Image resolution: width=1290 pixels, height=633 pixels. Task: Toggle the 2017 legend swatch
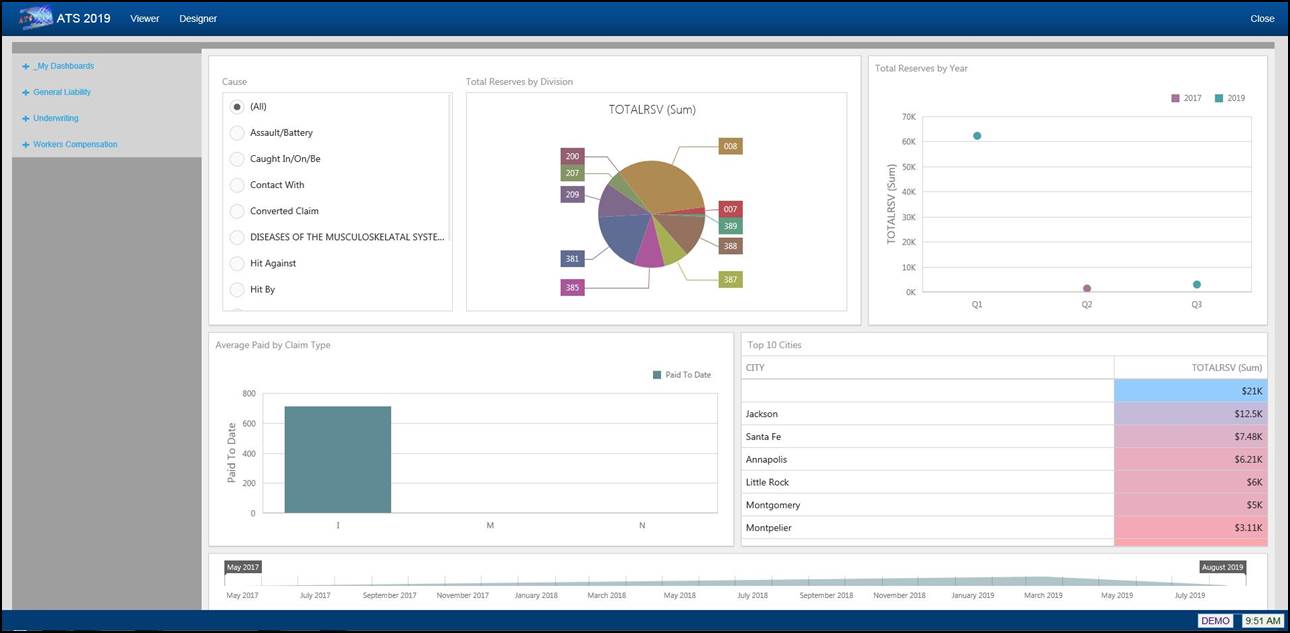(x=1176, y=98)
